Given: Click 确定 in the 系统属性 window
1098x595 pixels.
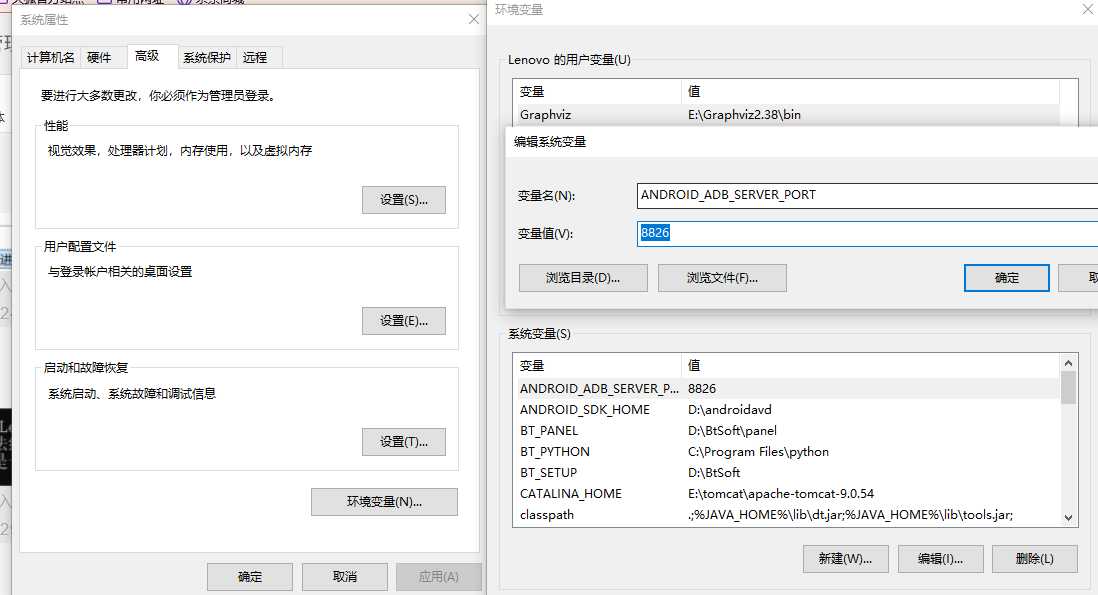Looking at the screenshot, I should tap(250, 577).
